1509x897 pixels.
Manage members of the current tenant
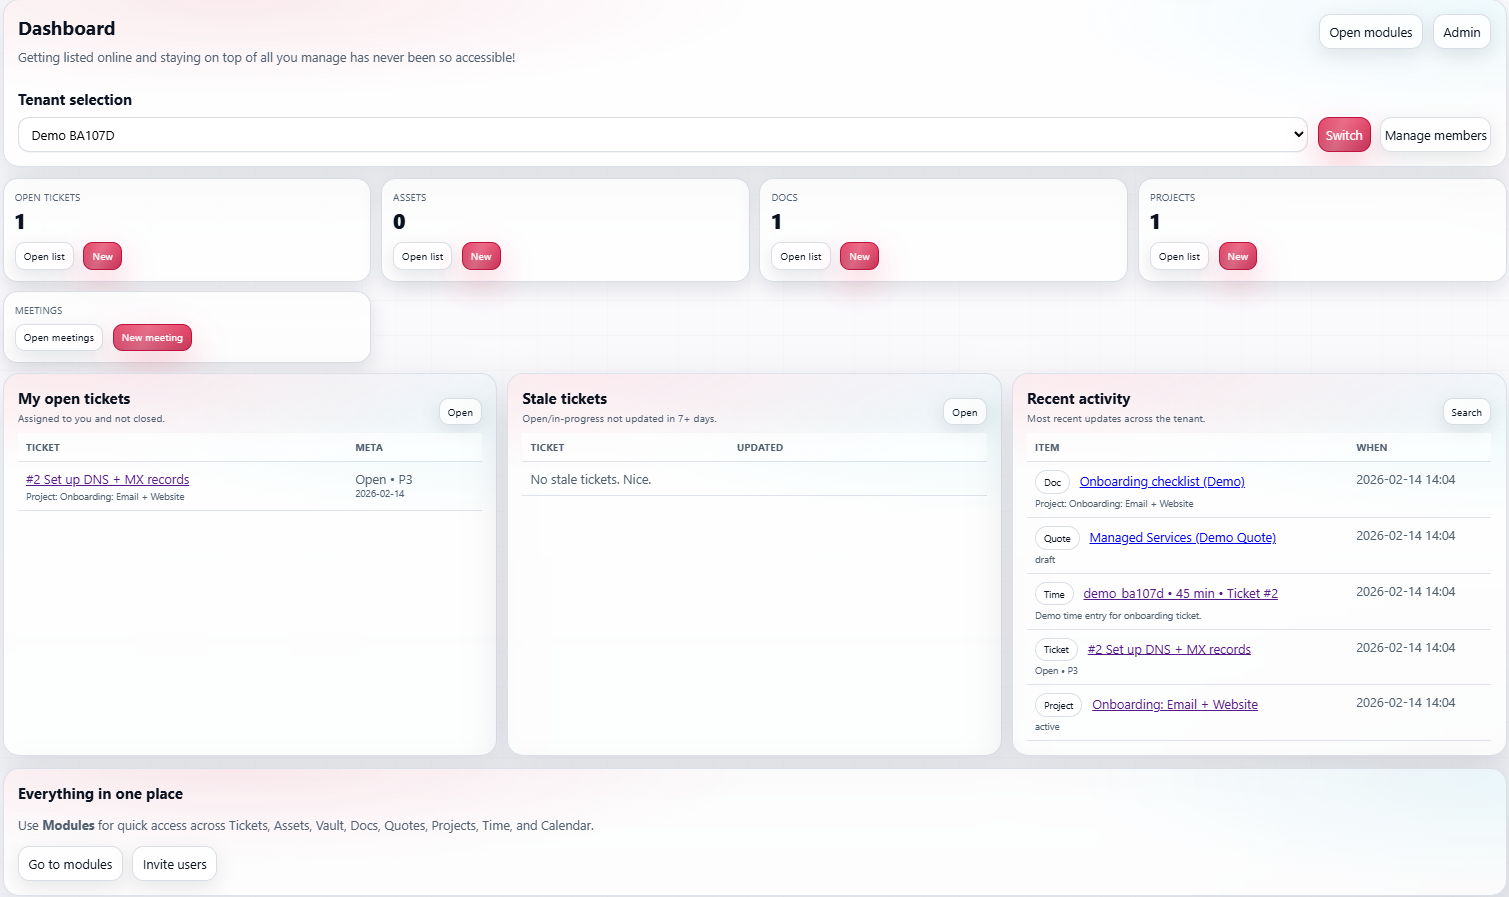(x=1435, y=134)
